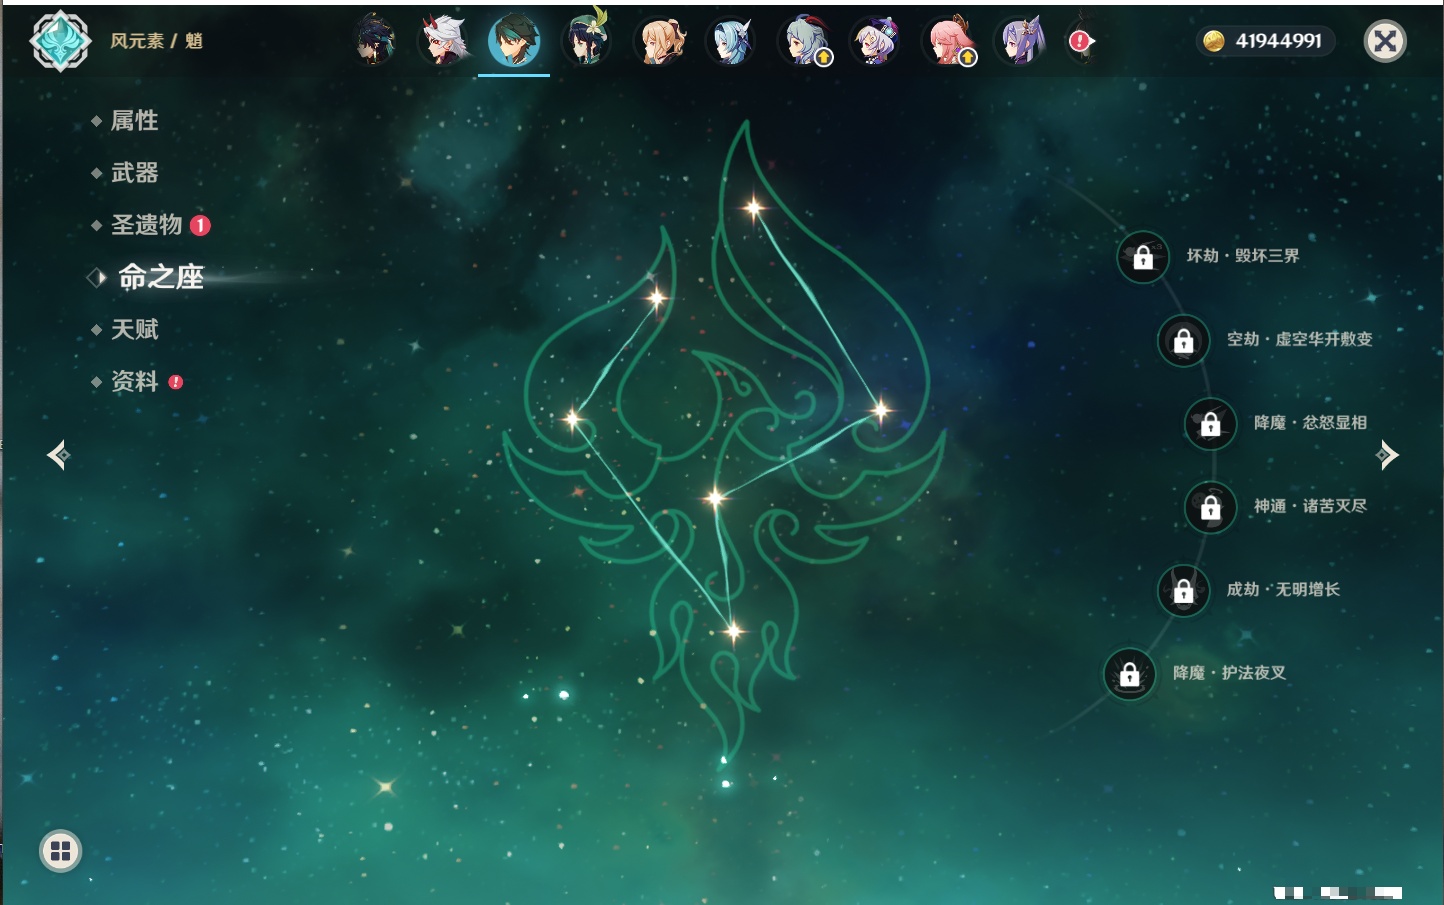The height and width of the screenshot is (905, 1444).
Task: Click the red notification badge on 圣遗物
Action: [x=200, y=225]
